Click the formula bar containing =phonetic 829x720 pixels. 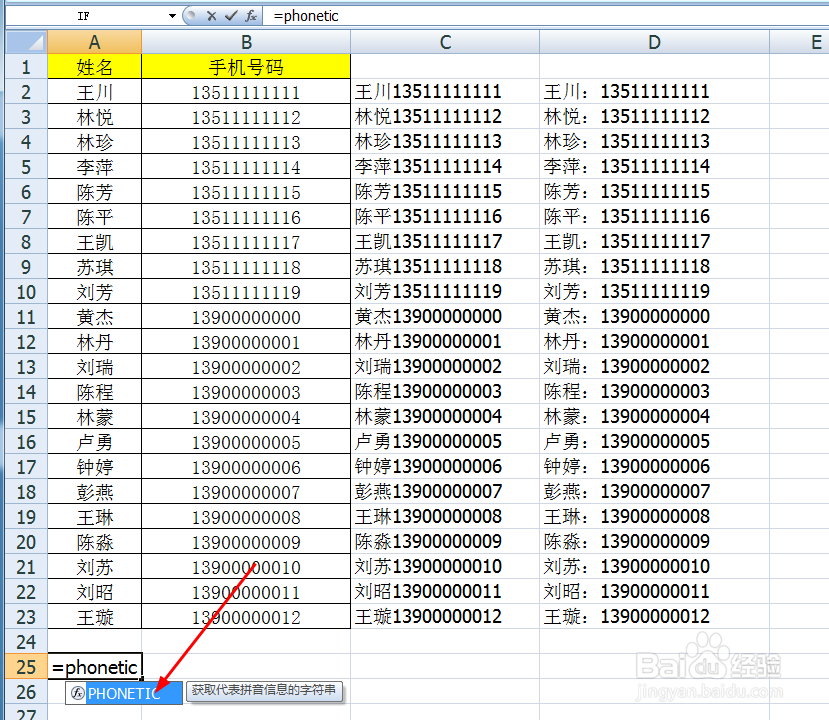[x=545, y=16]
